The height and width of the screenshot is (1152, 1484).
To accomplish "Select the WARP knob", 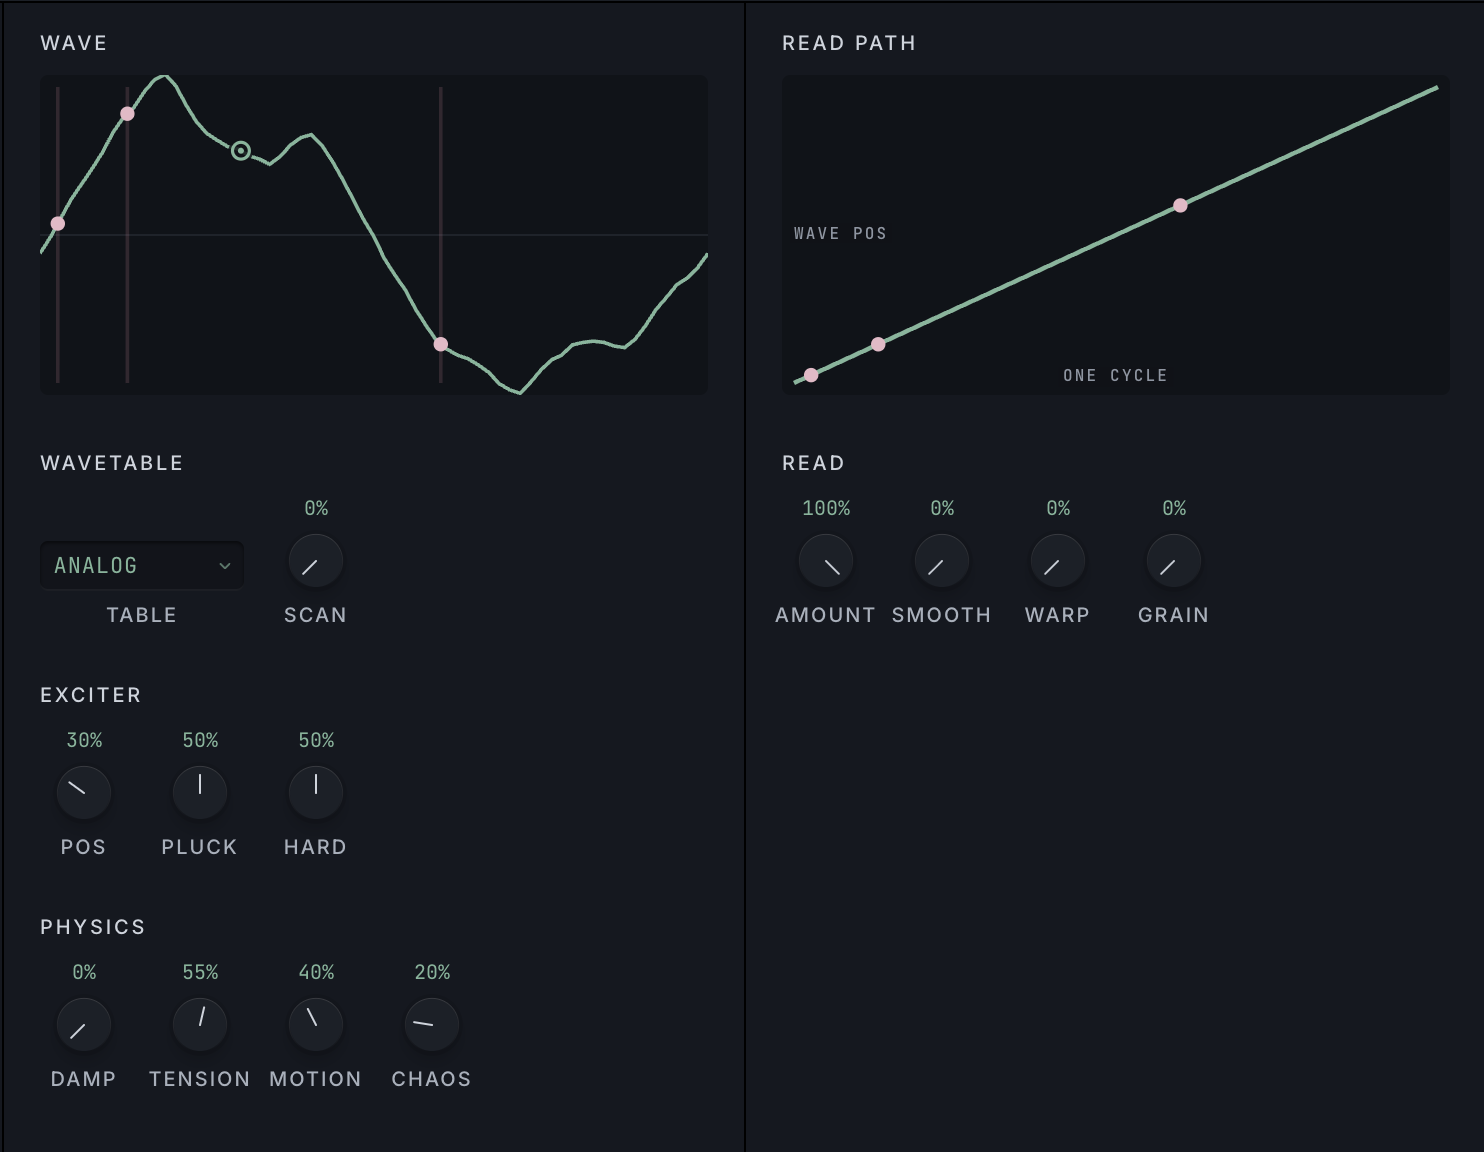I will [1058, 561].
